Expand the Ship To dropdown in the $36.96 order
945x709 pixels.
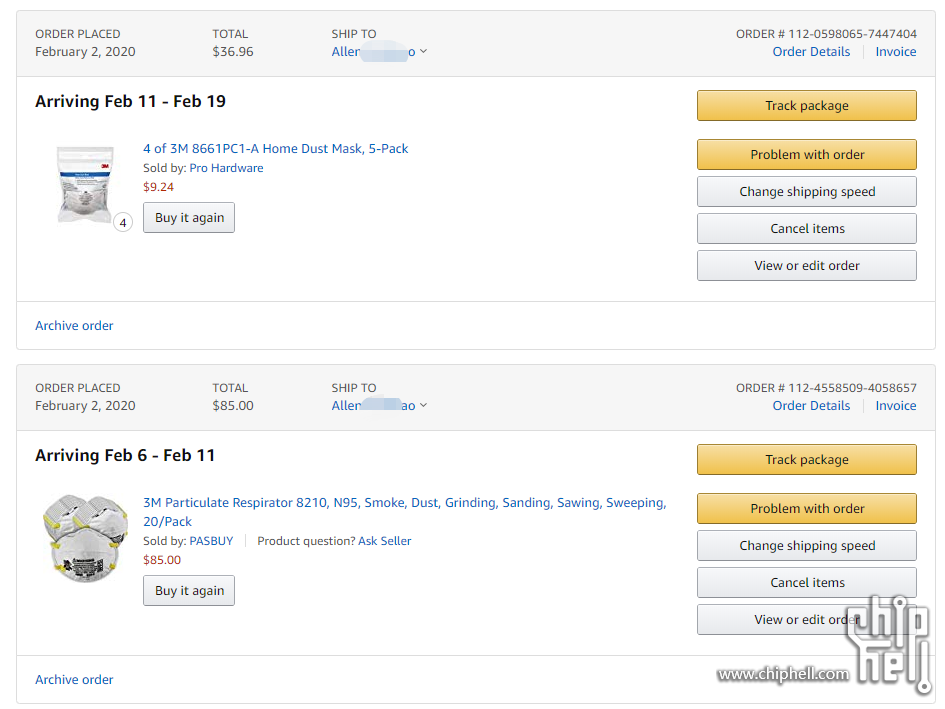click(379, 52)
